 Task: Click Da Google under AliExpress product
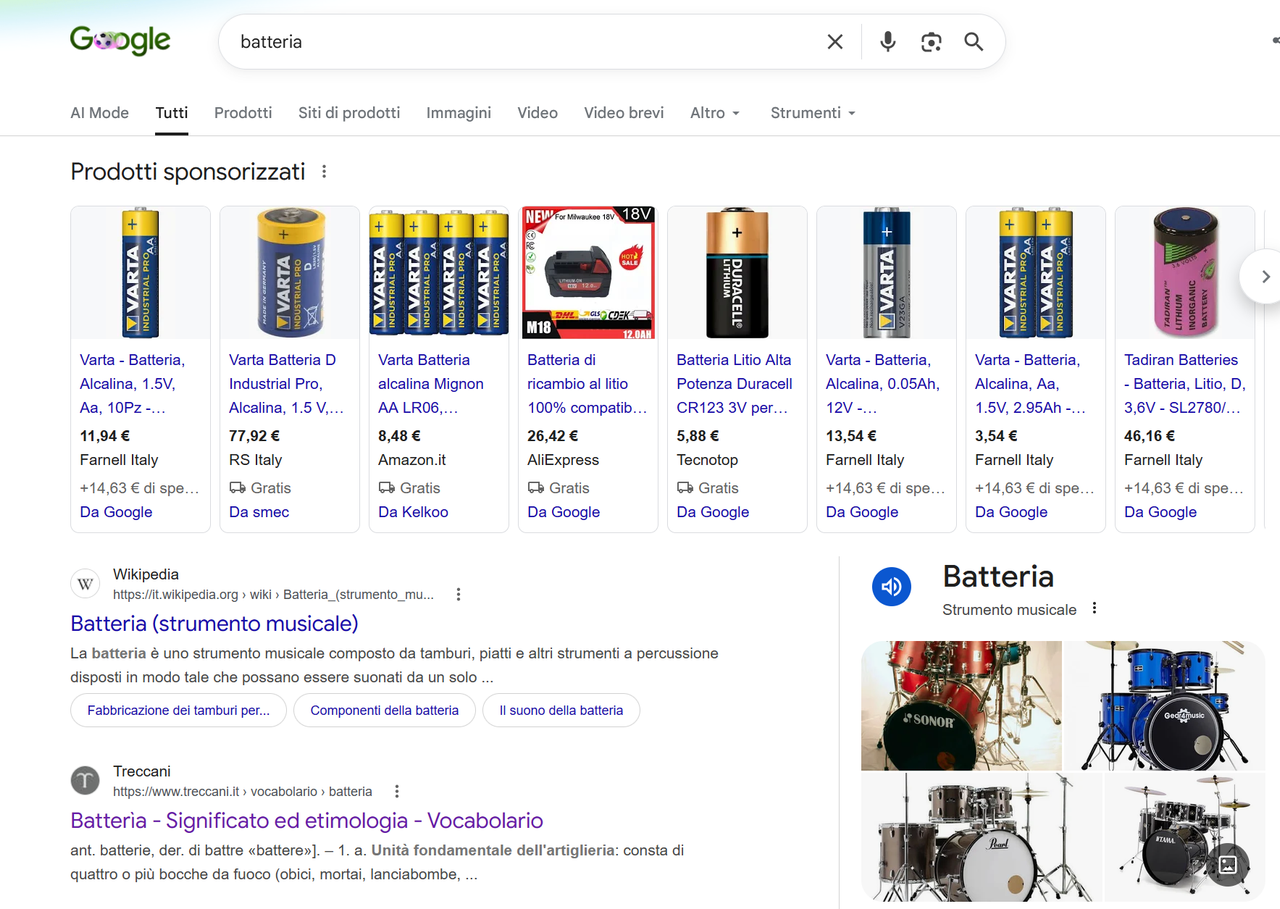pyautogui.click(x=564, y=512)
